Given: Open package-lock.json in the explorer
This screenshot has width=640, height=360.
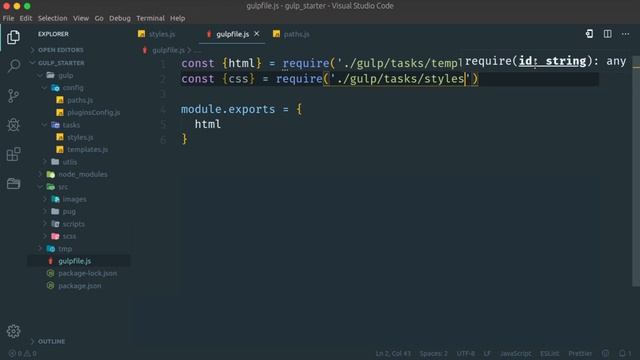Looking at the screenshot, I should click(87, 273).
